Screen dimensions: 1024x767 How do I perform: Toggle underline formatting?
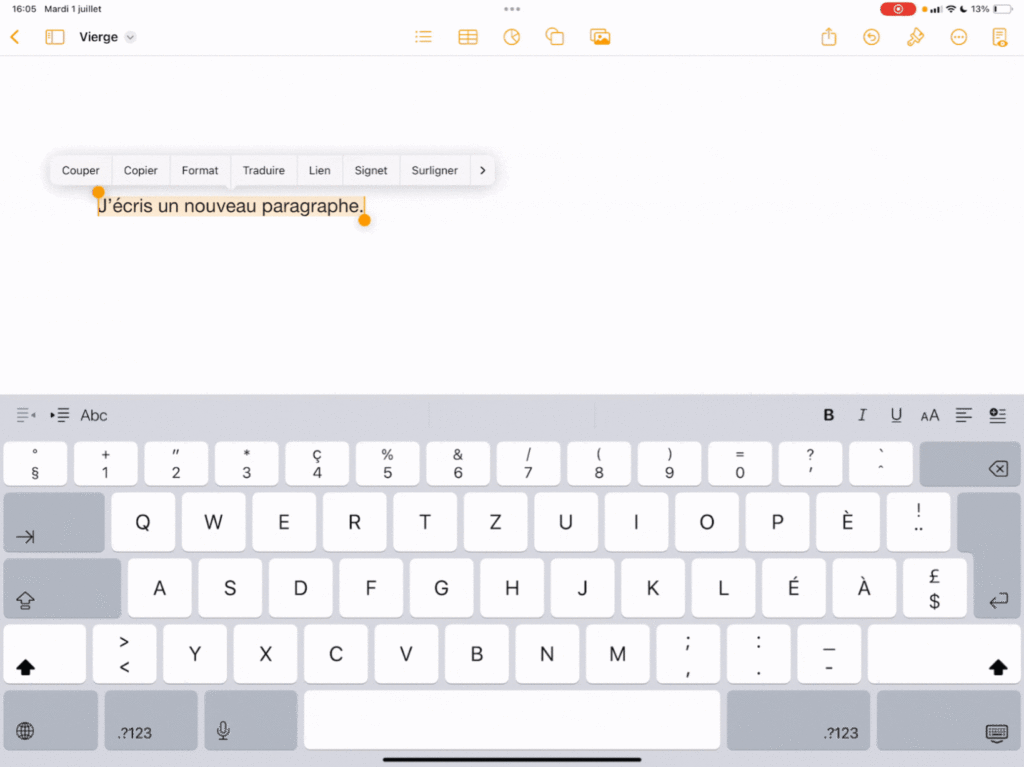coord(896,415)
